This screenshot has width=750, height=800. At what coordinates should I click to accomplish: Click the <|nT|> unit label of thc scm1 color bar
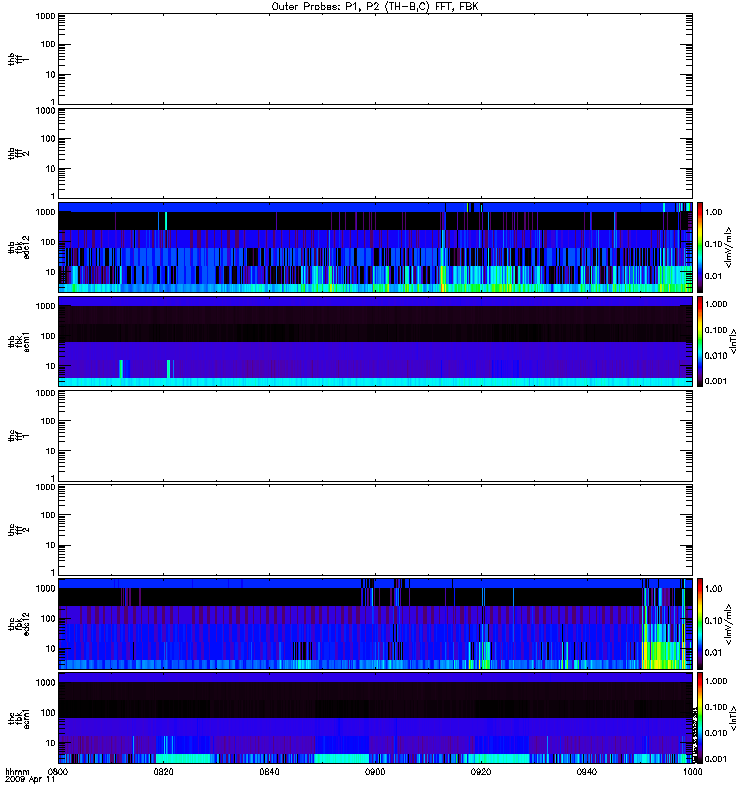734,718
